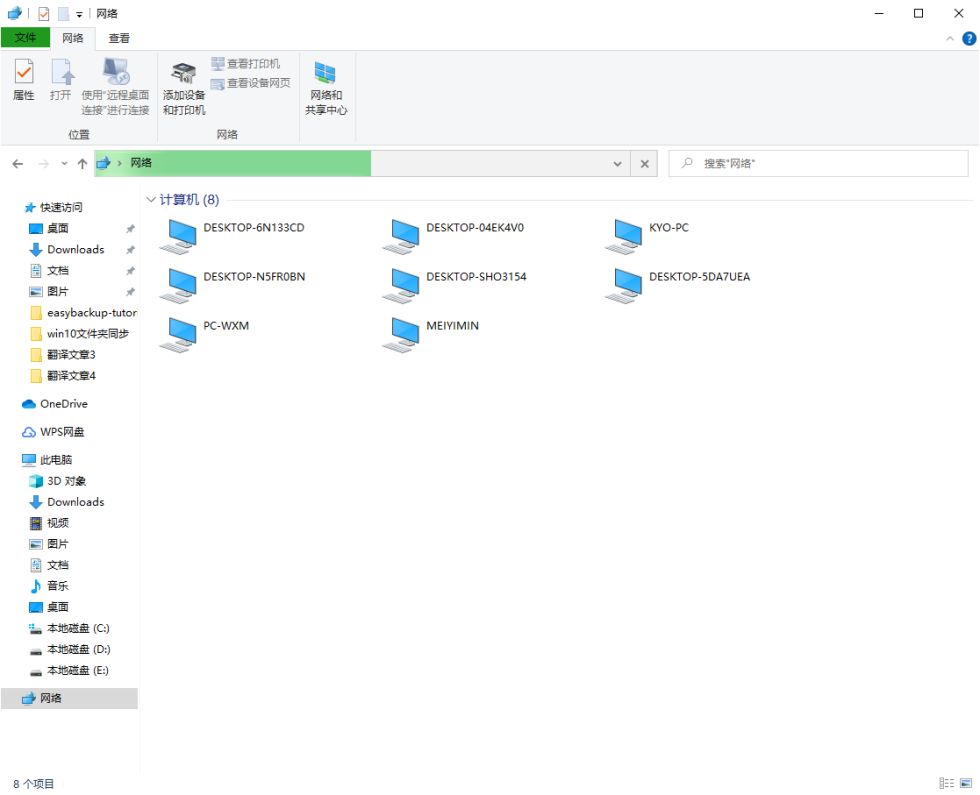Go up one level with the up arrow

click(82, 164)
